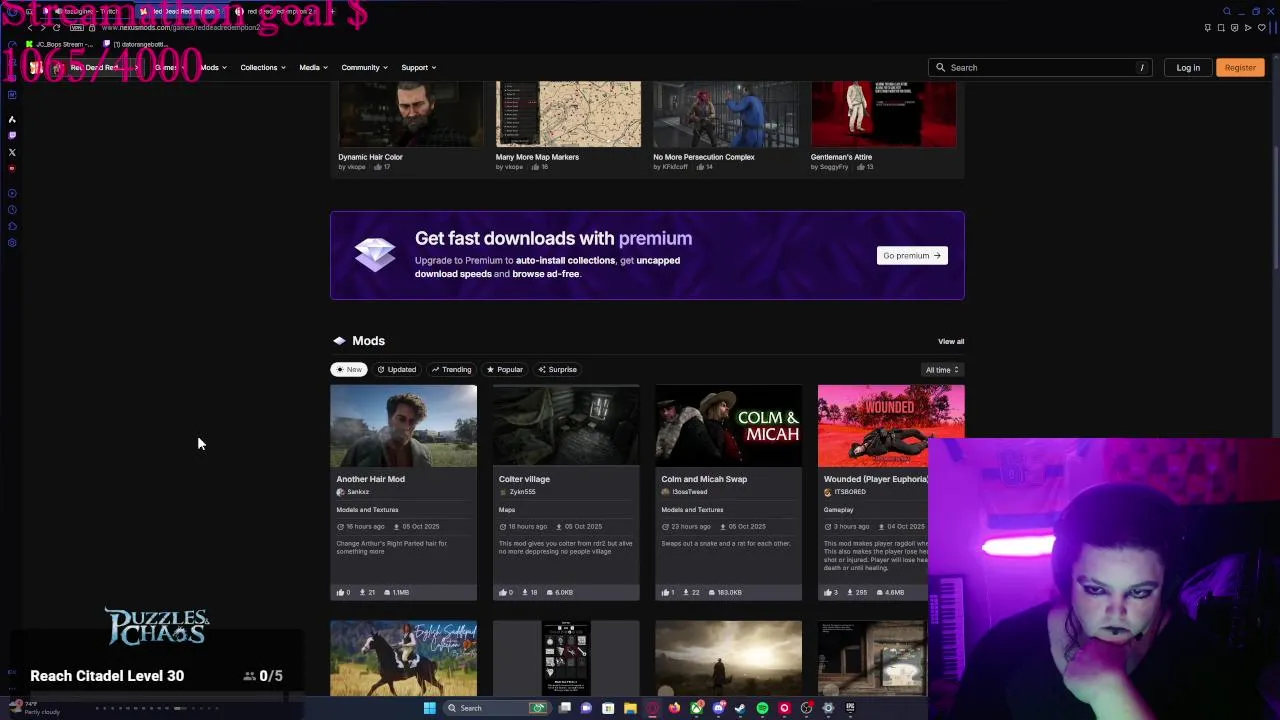Open Discord from the taskbar
Viewport: 1280px width, 720px height.
[718, 708]
